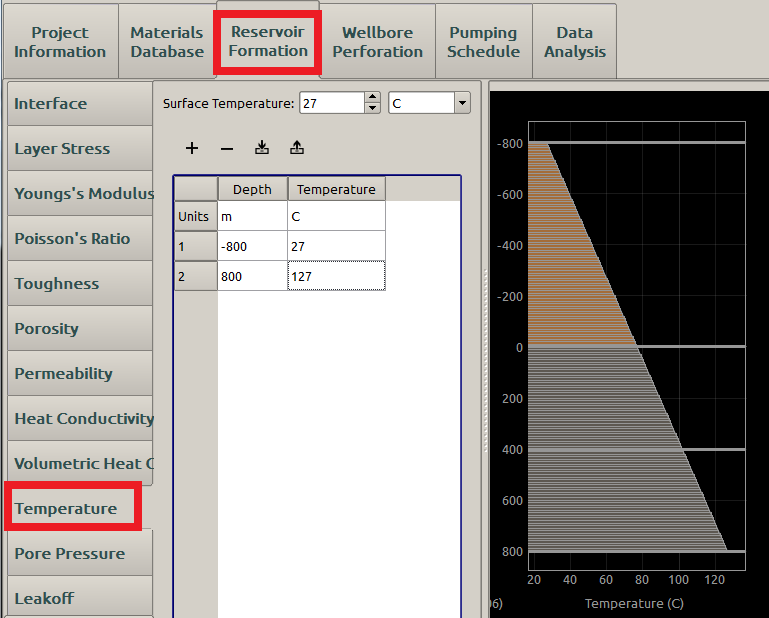769x618 pixels.
Task: Click the temperature units cell 'C'
Action: coord(336,216)
